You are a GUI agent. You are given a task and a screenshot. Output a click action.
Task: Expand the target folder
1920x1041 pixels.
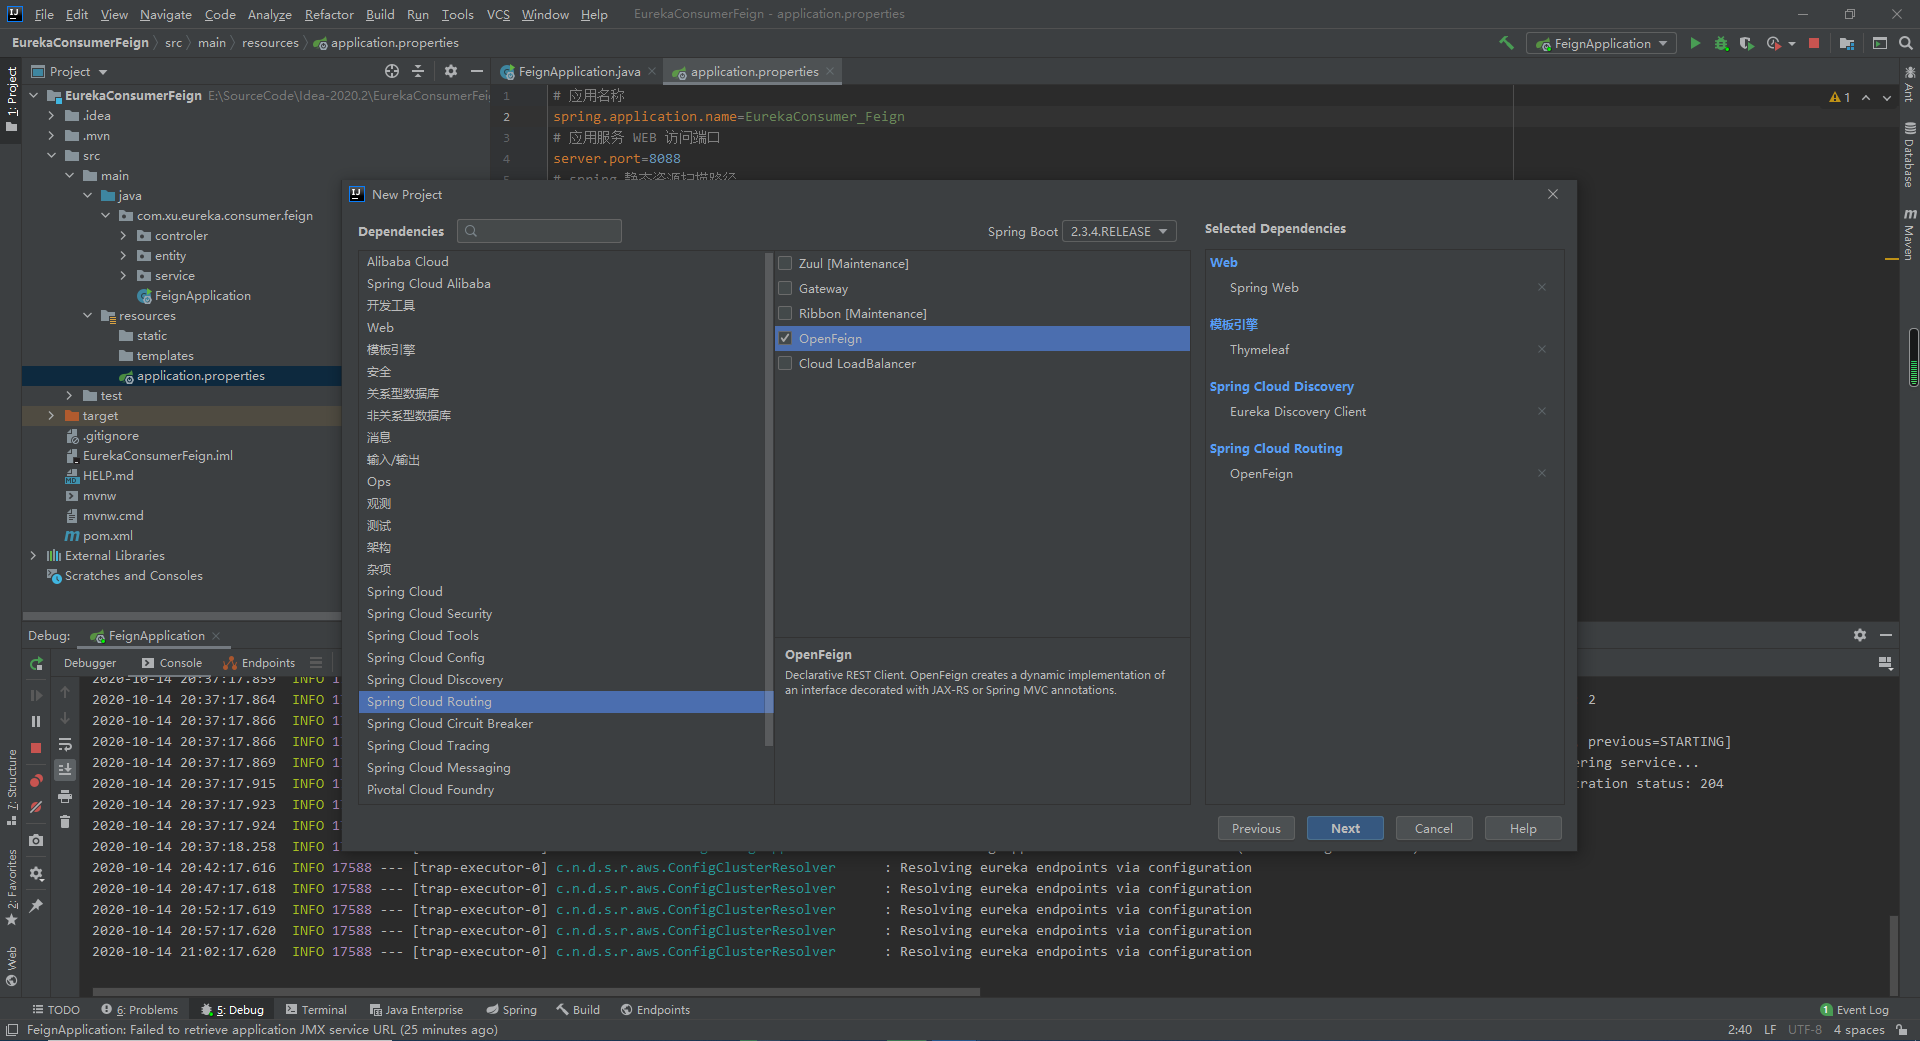51,416
